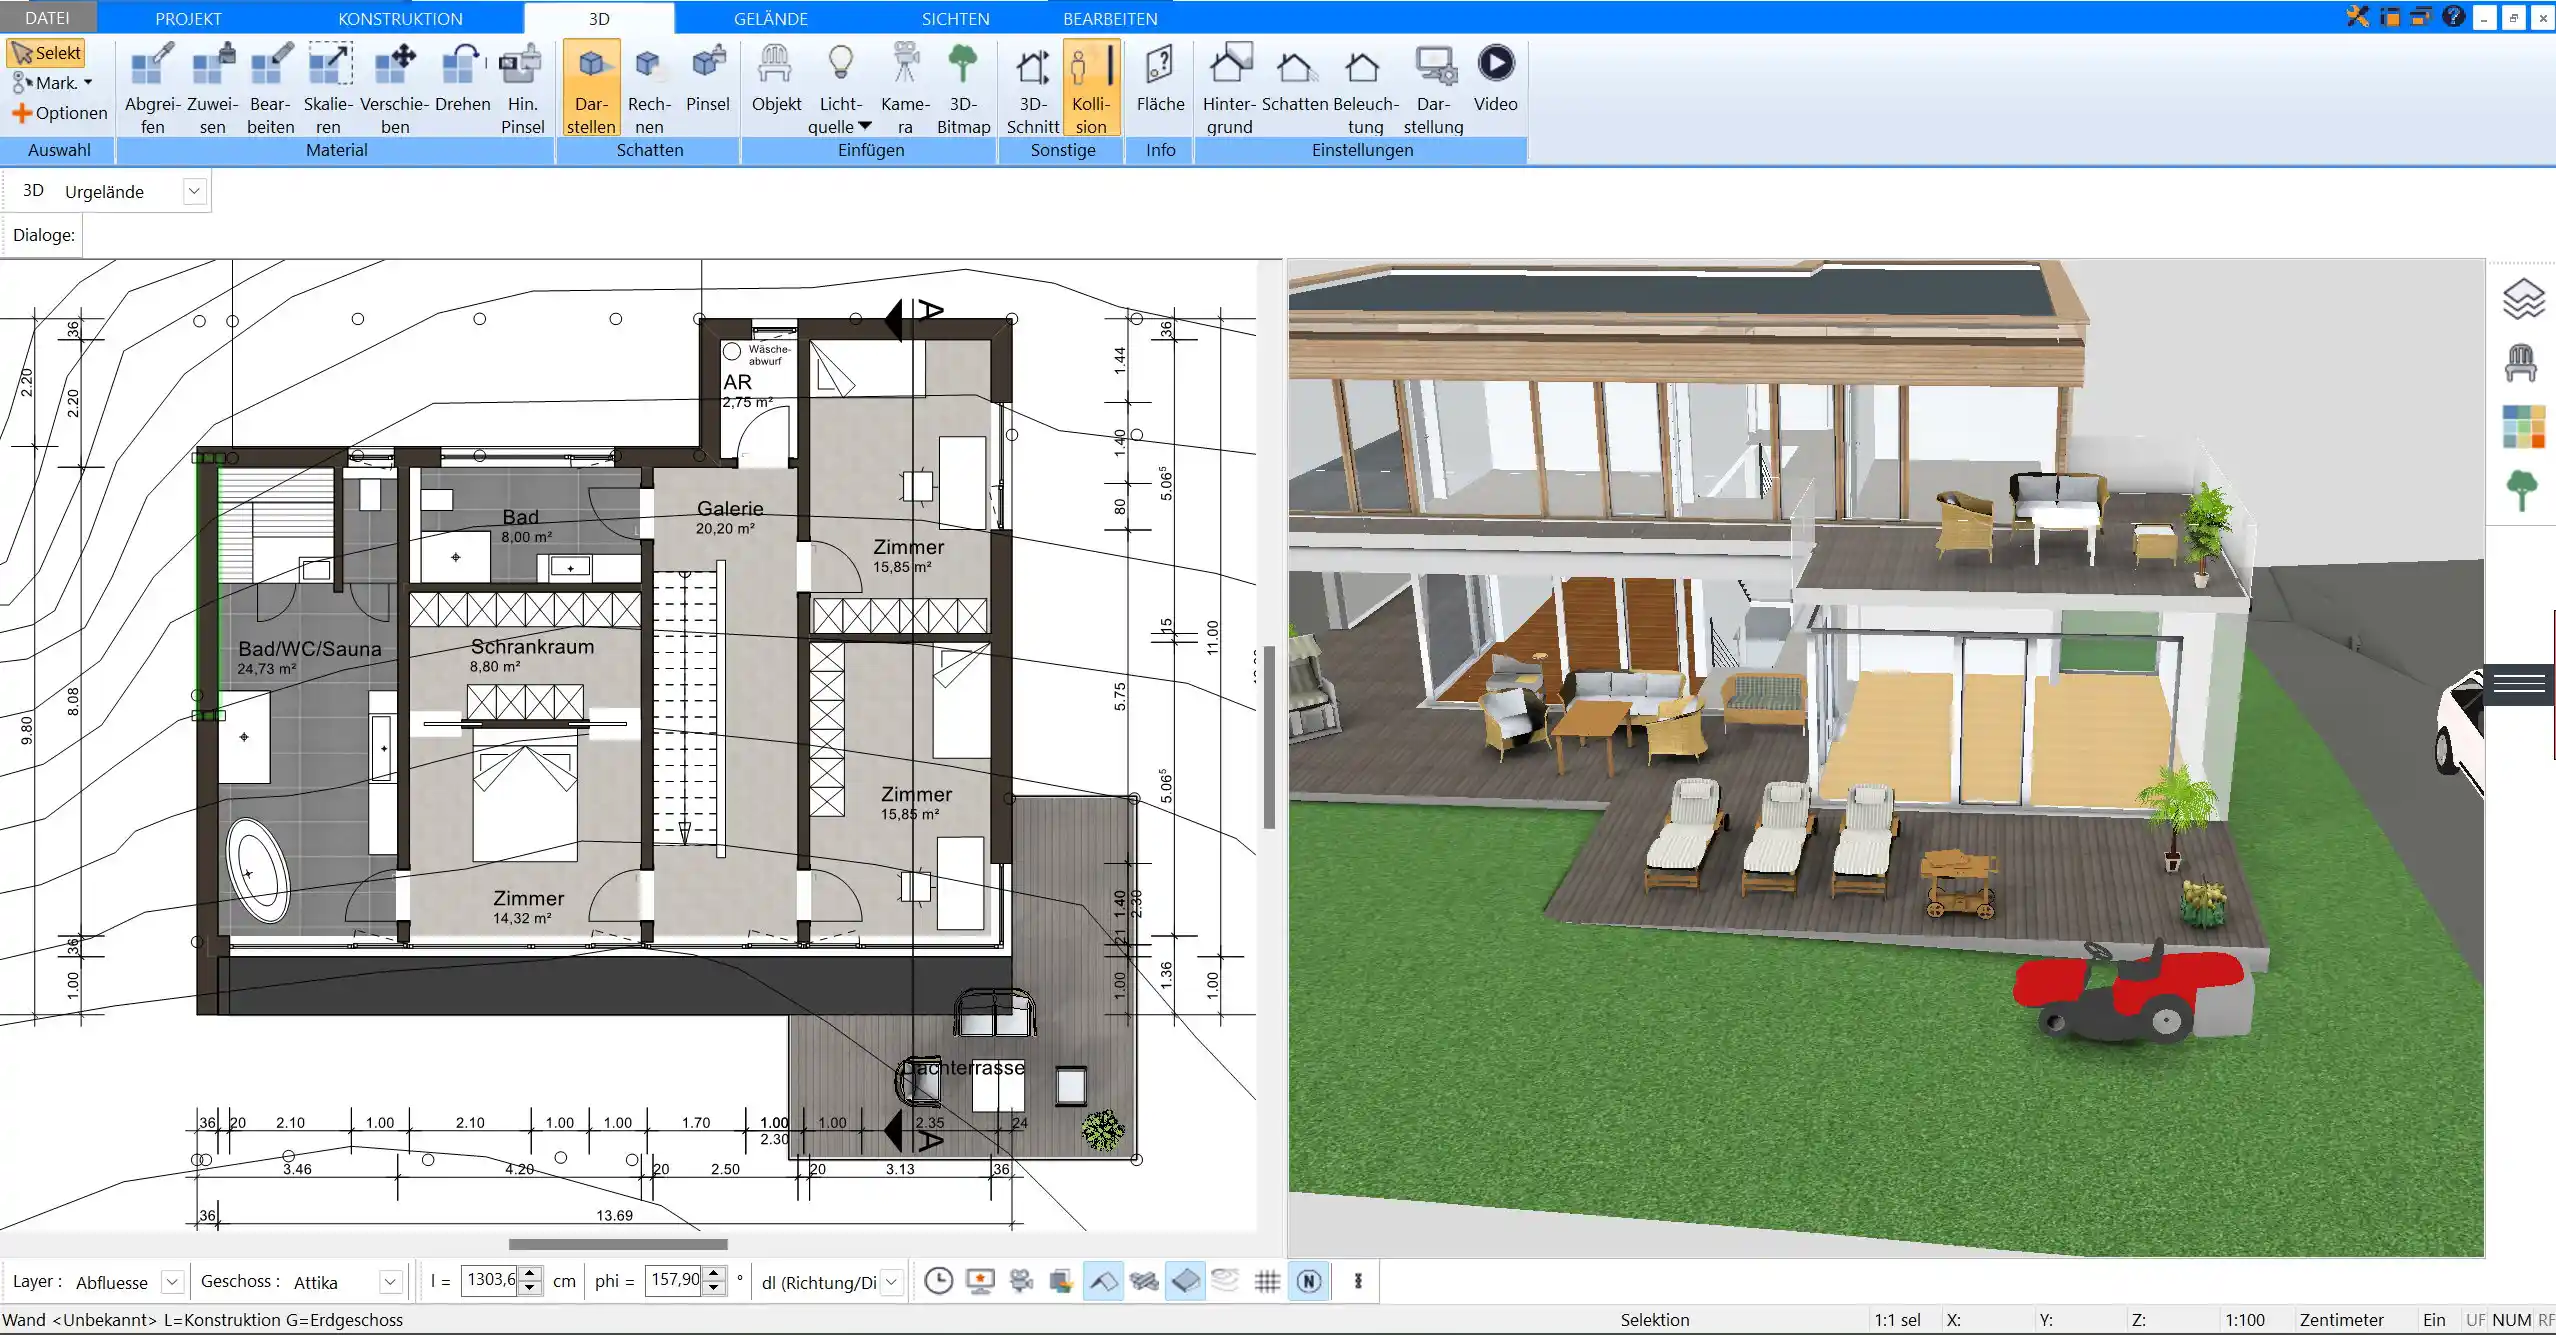Click the Optionen button

click(60, 113)
